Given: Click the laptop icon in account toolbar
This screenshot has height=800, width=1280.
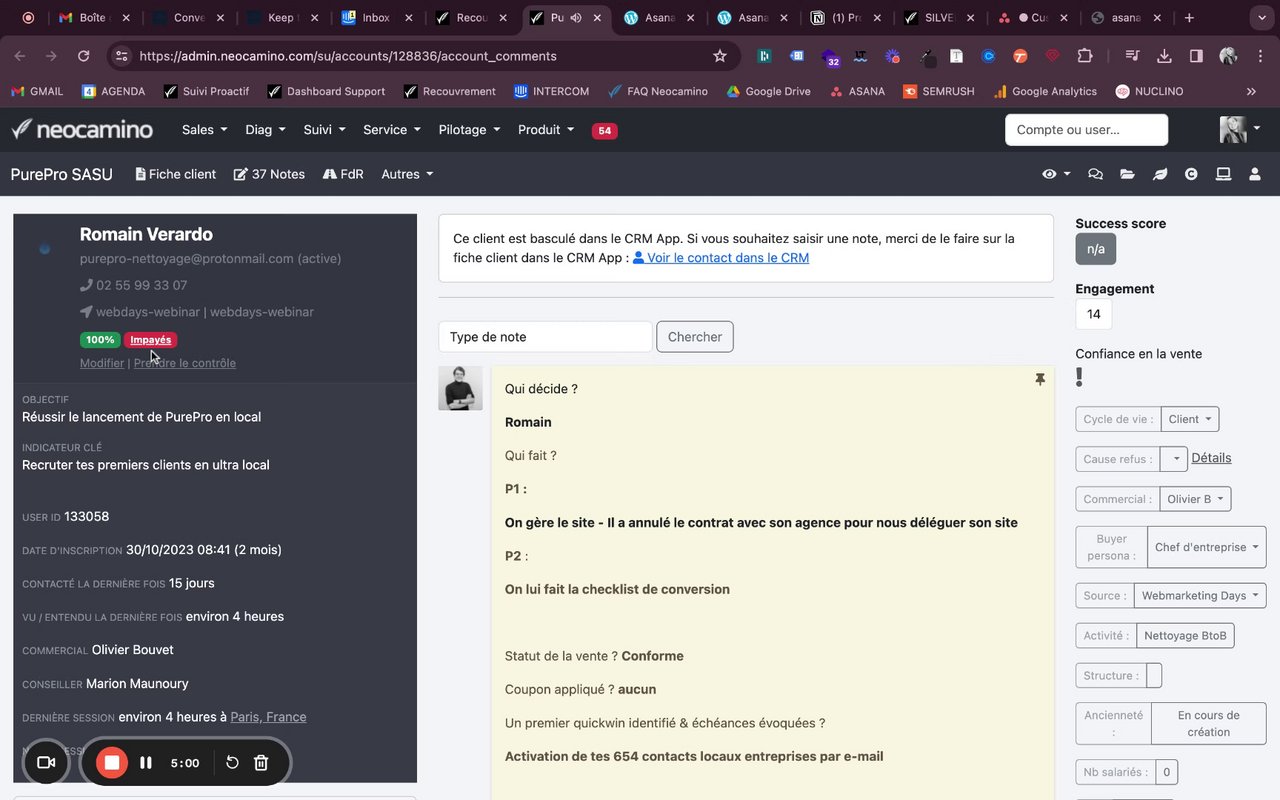Looking at the screenshot, I should 1223,174.
